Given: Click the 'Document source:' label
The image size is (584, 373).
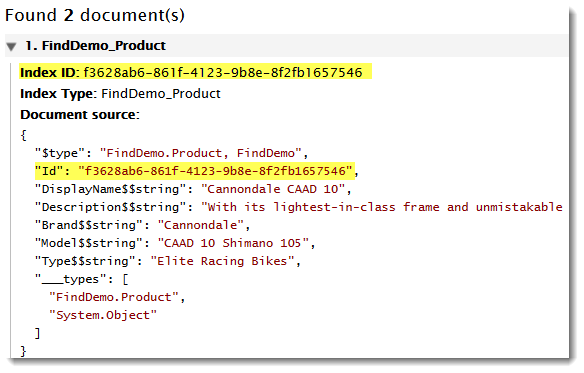Looking at the screenshot, I should (80, 115).
